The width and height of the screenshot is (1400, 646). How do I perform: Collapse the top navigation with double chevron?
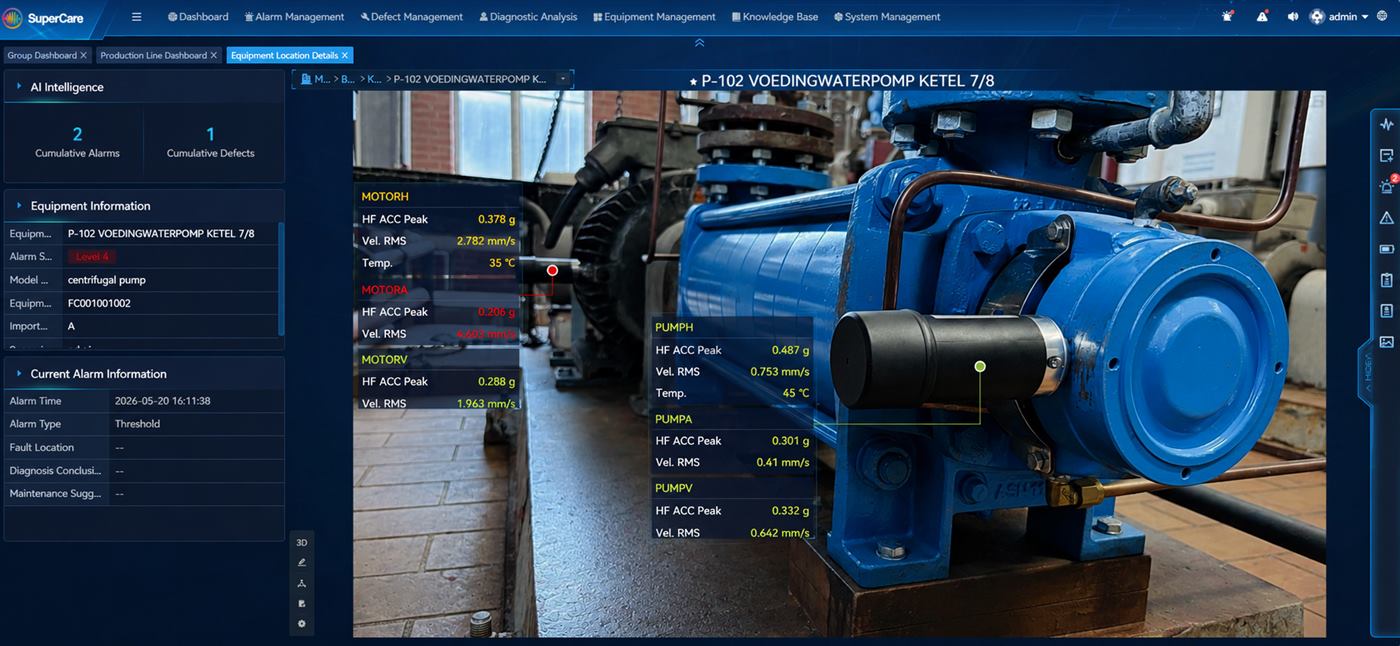pyautogui.click(x=699, y=43)
